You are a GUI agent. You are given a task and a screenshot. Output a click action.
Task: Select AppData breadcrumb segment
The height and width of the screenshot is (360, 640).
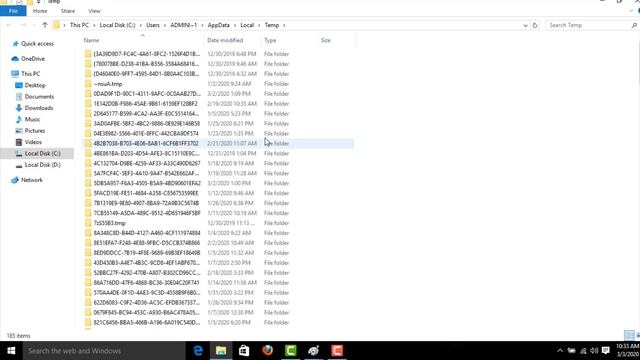pyautogui.click(x=219, y=25)
